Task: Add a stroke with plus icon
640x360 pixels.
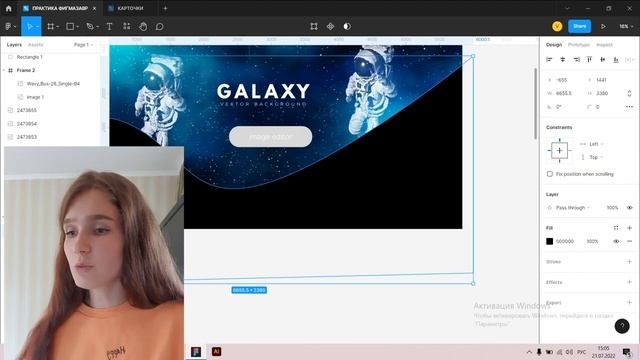Action: [x=629, y=262]
